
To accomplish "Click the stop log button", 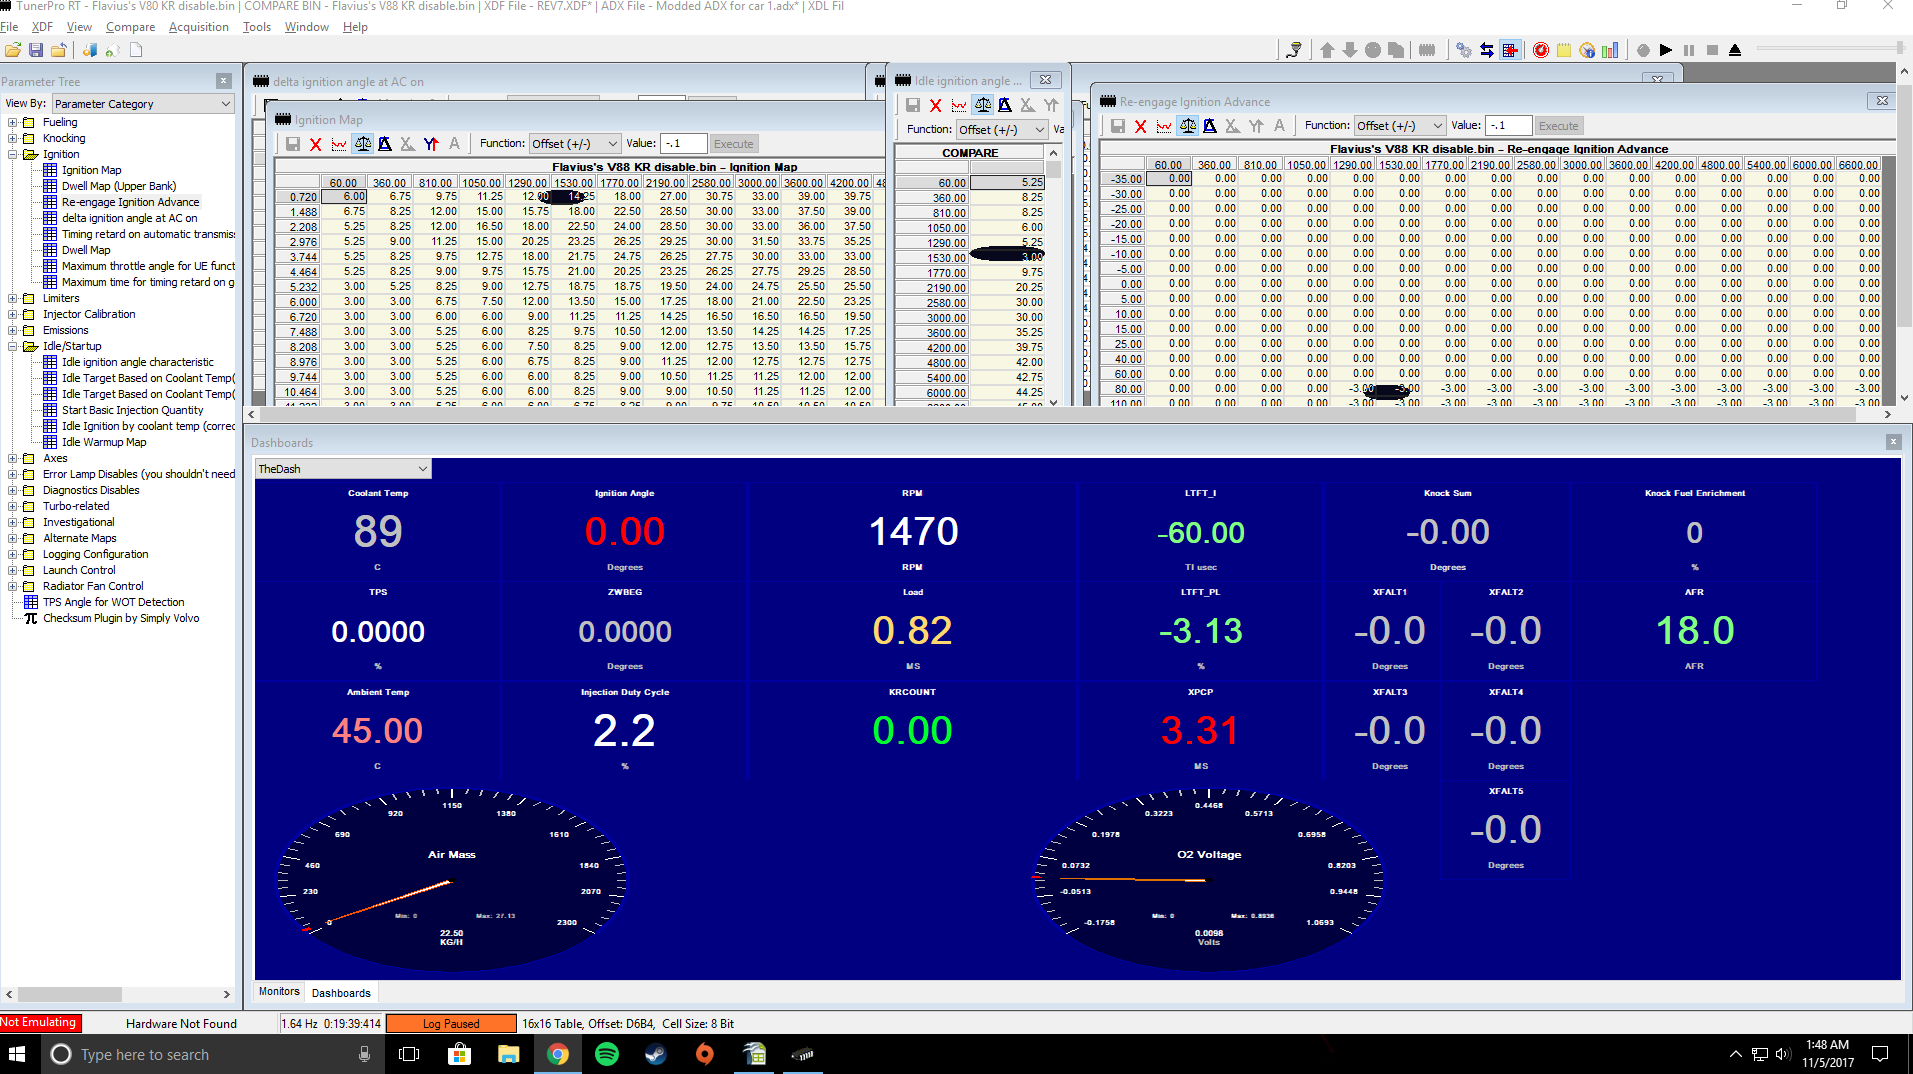I will 1712,50.
